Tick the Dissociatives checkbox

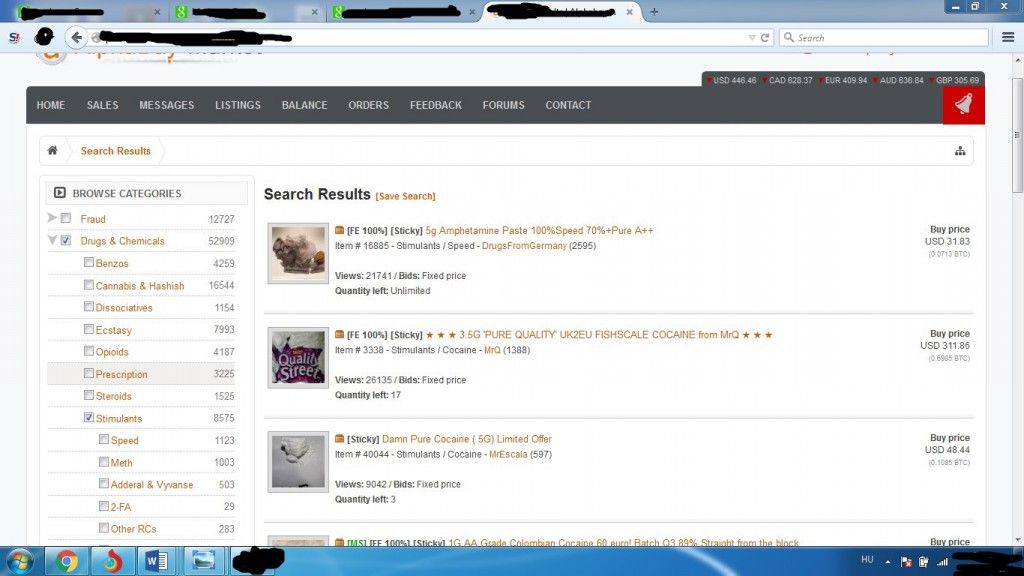coord(89,307)
